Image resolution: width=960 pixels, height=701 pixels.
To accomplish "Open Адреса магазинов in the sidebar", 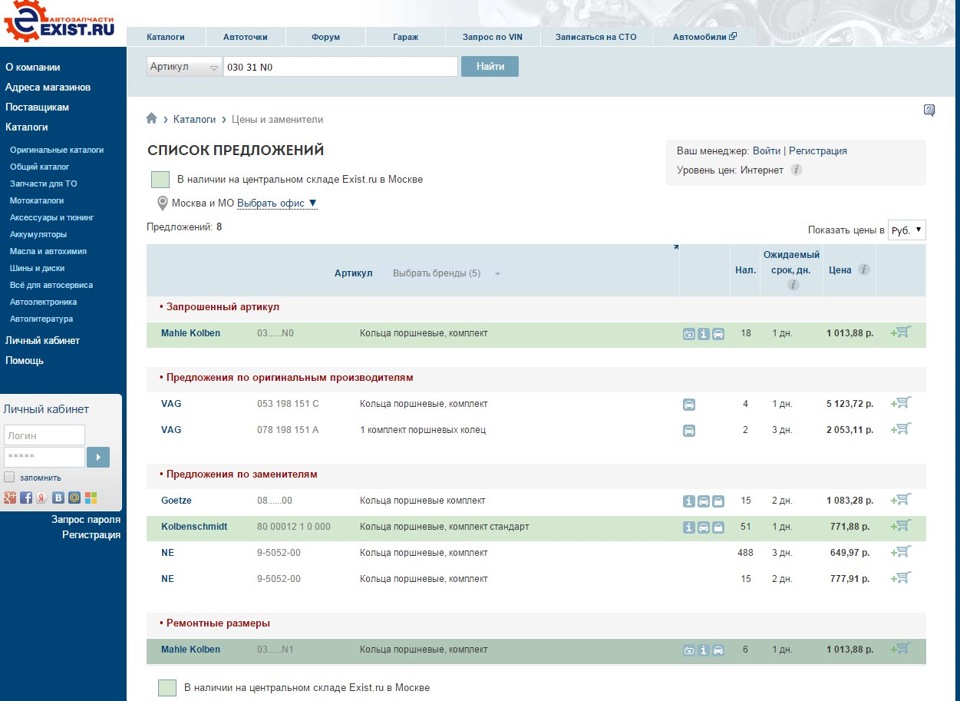I will point(48,87).
